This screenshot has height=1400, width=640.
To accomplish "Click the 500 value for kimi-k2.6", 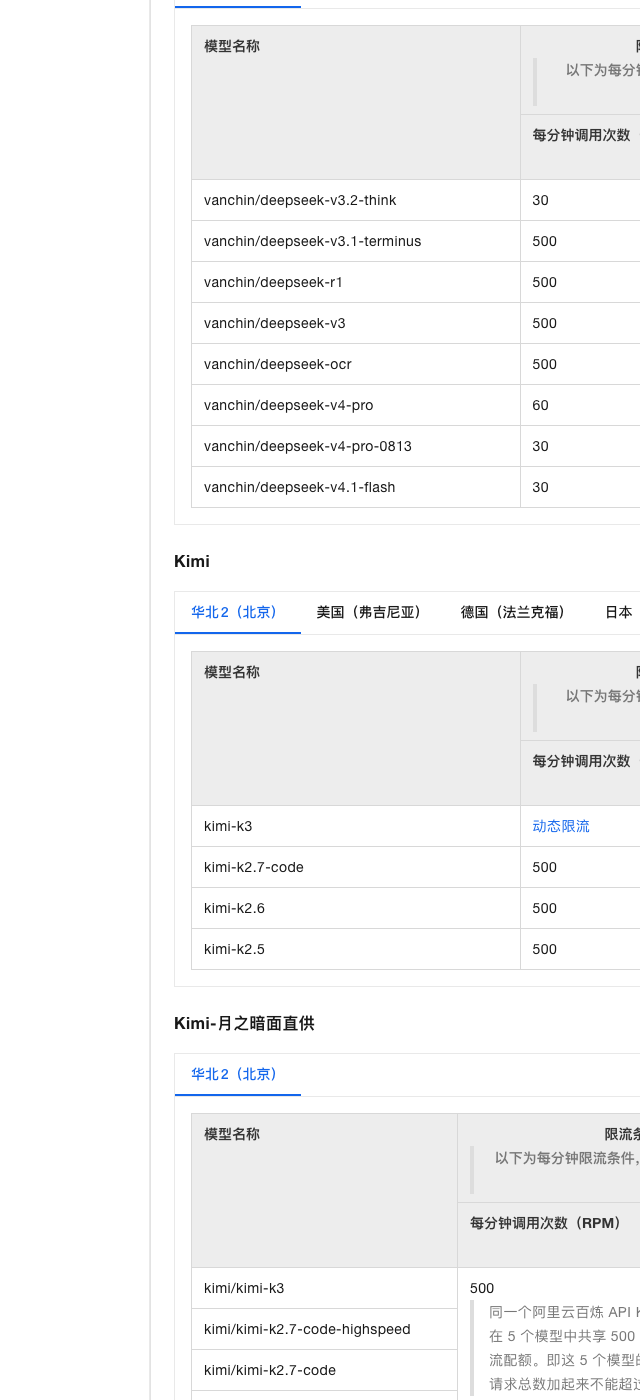I will coord(545,908).
